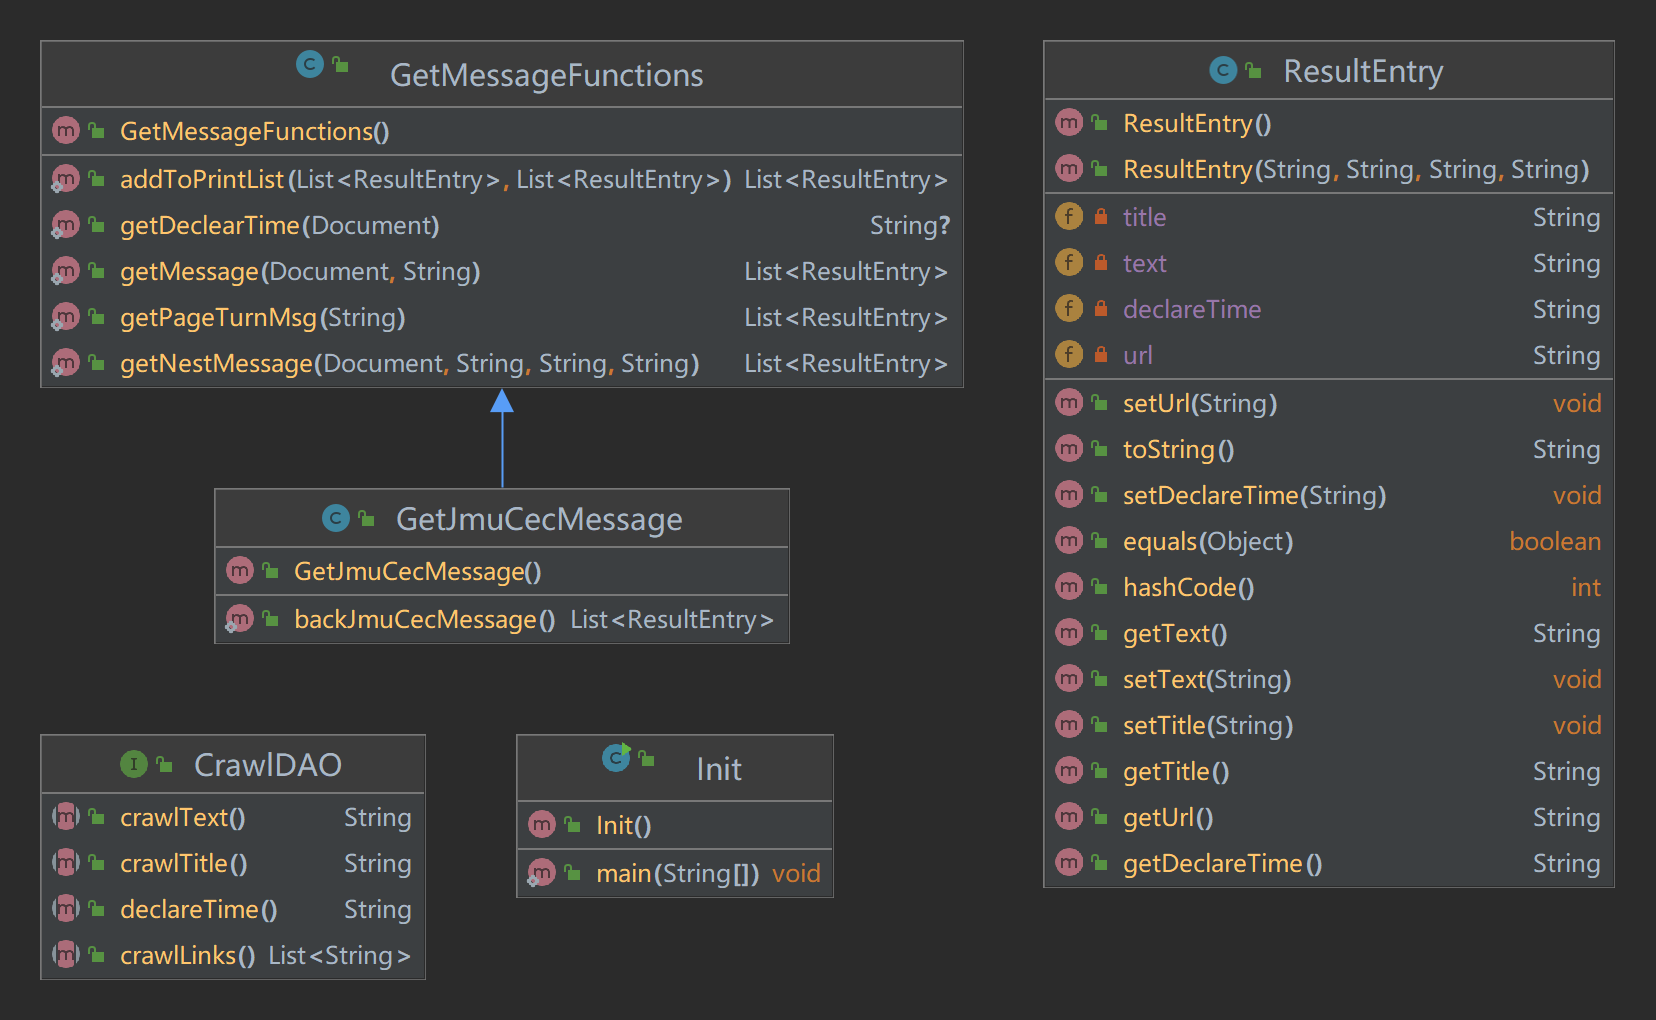The image size is (1656, 1020).
Task: Click the abstract method icon beside crawlText()
Action: 65,817
